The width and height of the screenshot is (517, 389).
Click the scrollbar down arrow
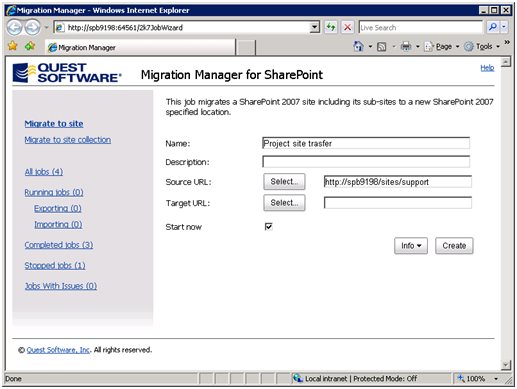point(506,365)
